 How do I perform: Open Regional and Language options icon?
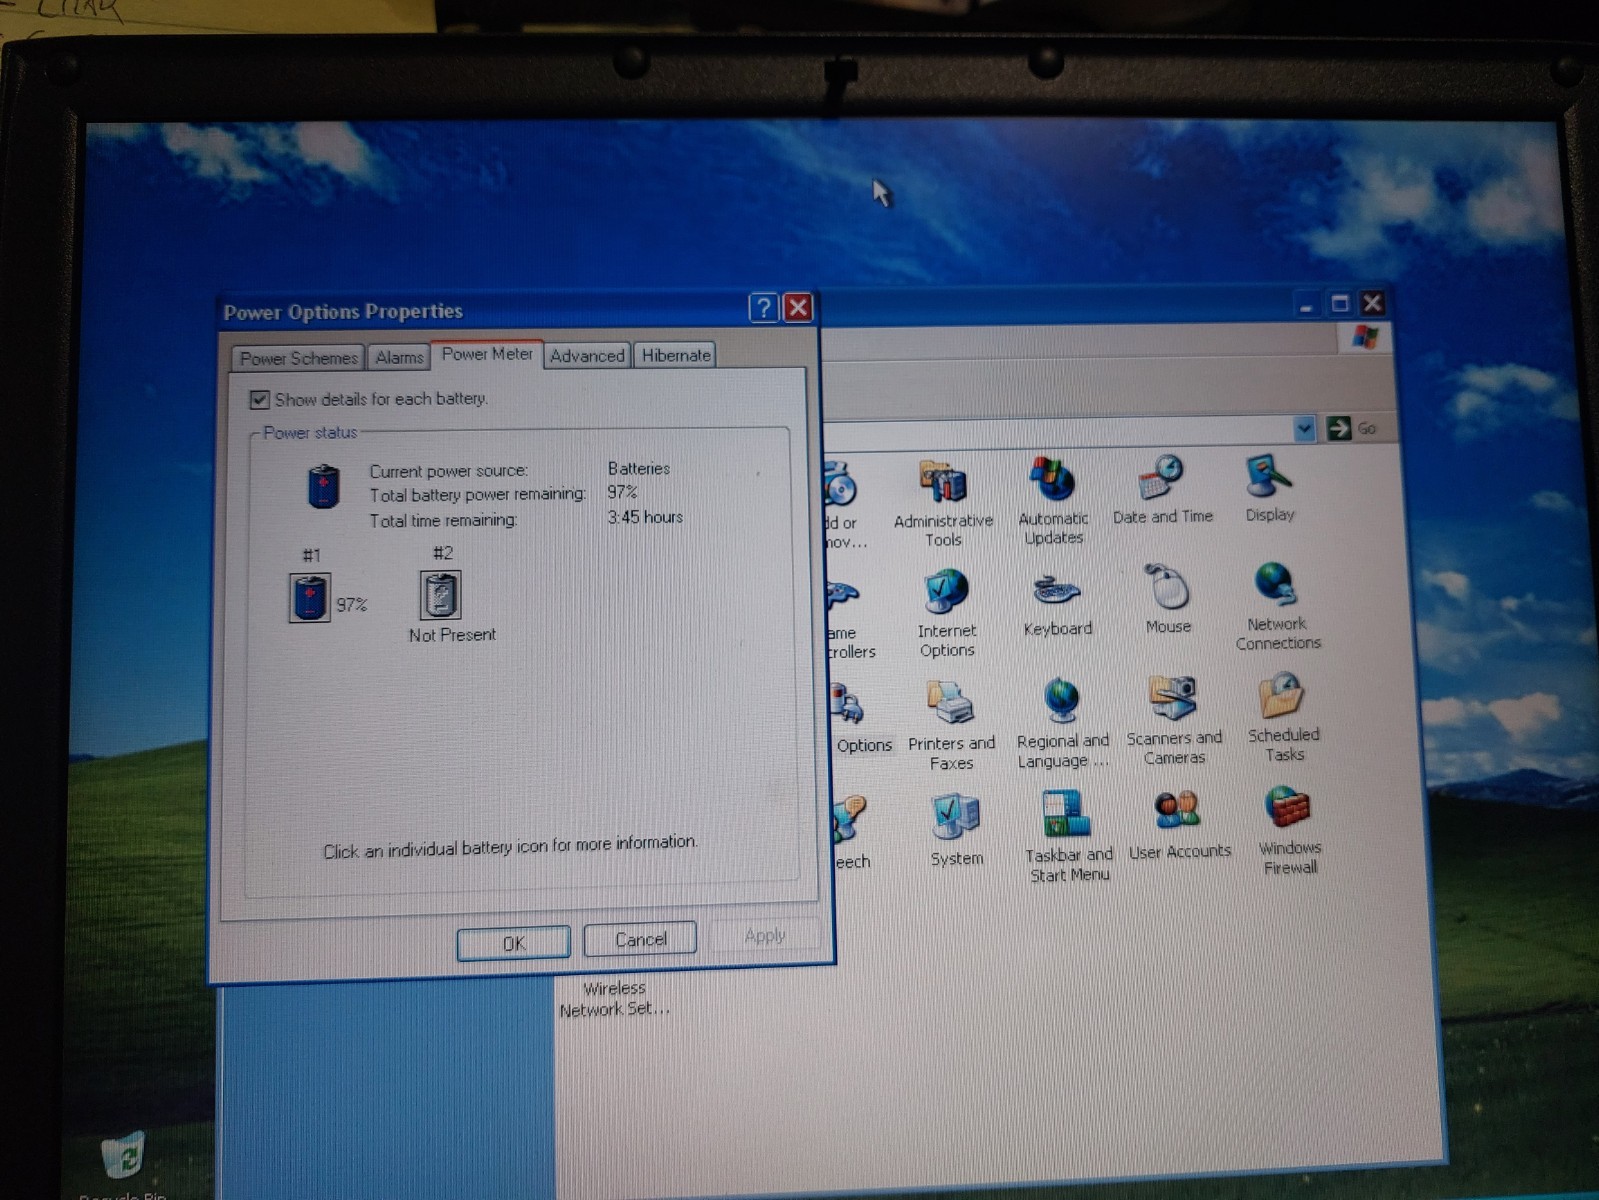click(1062, 700)
